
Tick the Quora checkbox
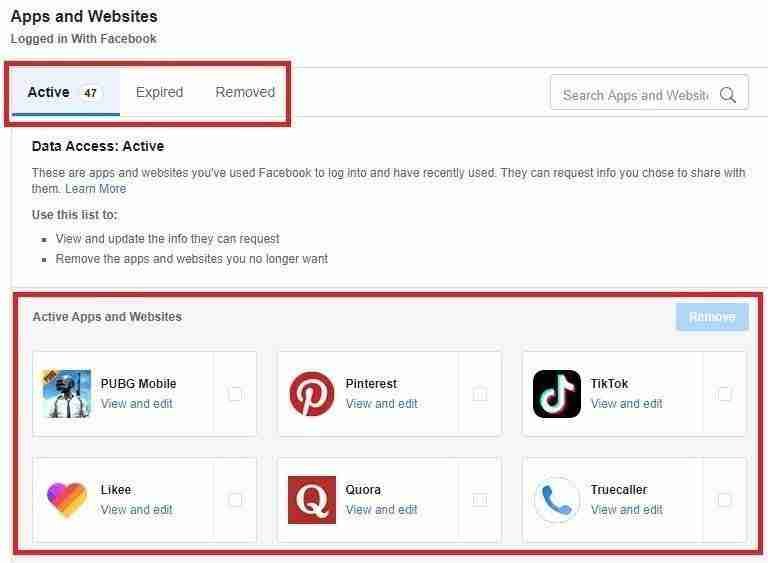(480, 499)
